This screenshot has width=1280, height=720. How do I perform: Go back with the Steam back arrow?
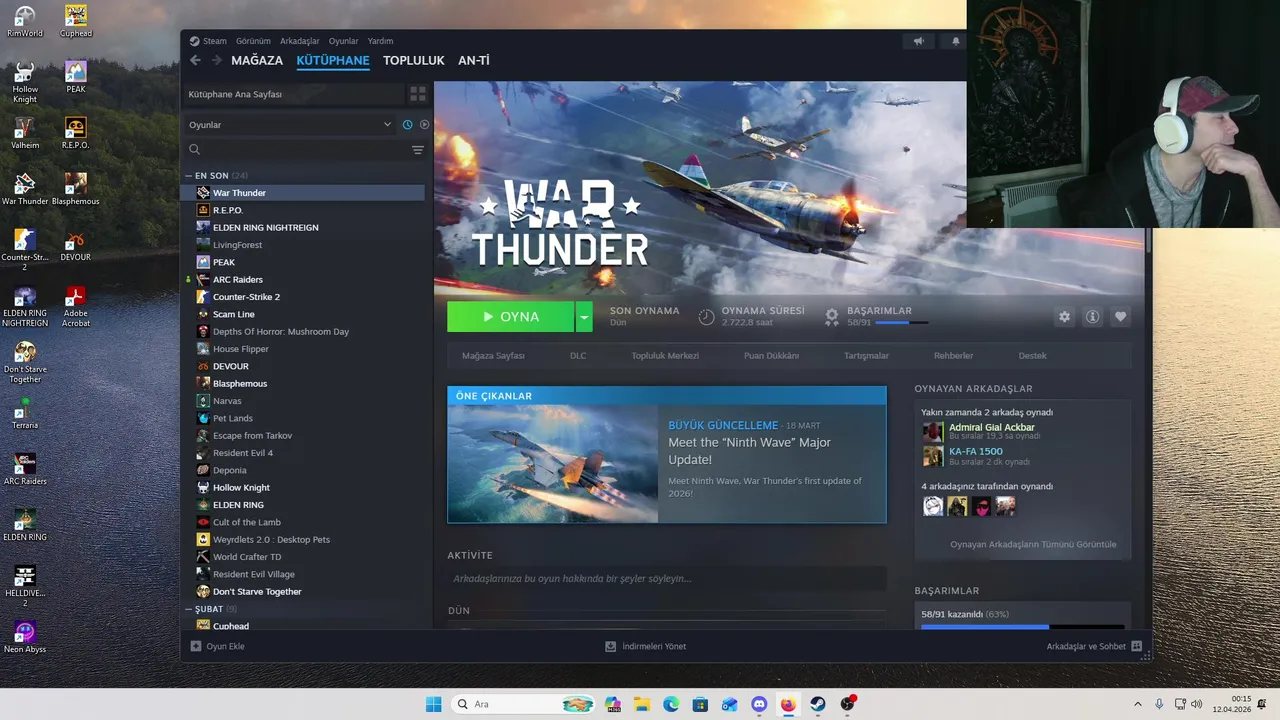pos(195,60)
